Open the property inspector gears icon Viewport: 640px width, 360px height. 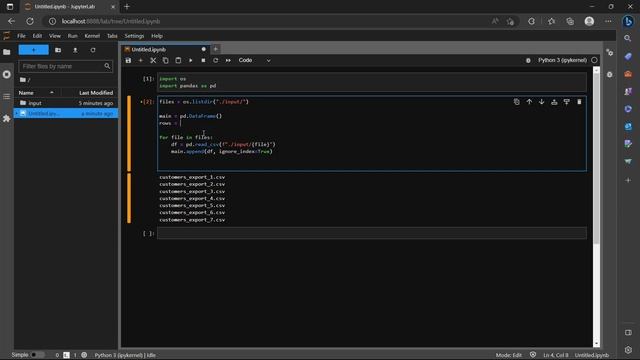[610, 53]
